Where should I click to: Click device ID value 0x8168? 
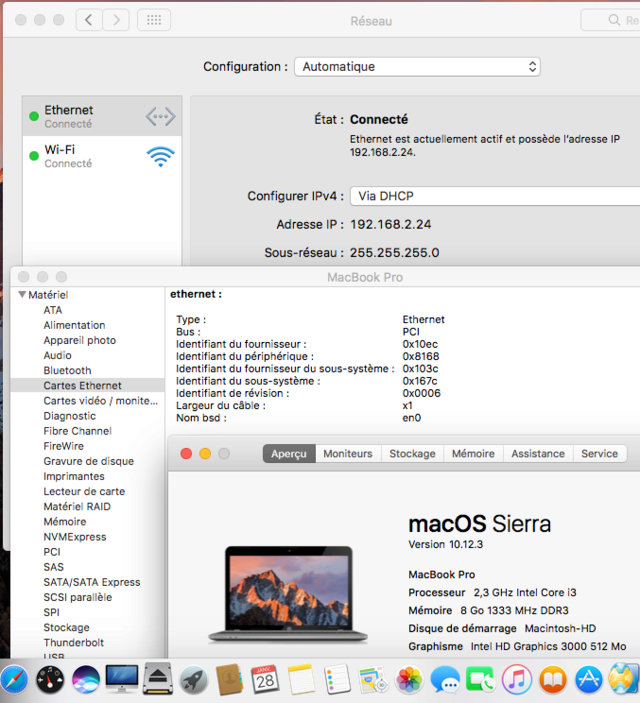click(421, 357)
